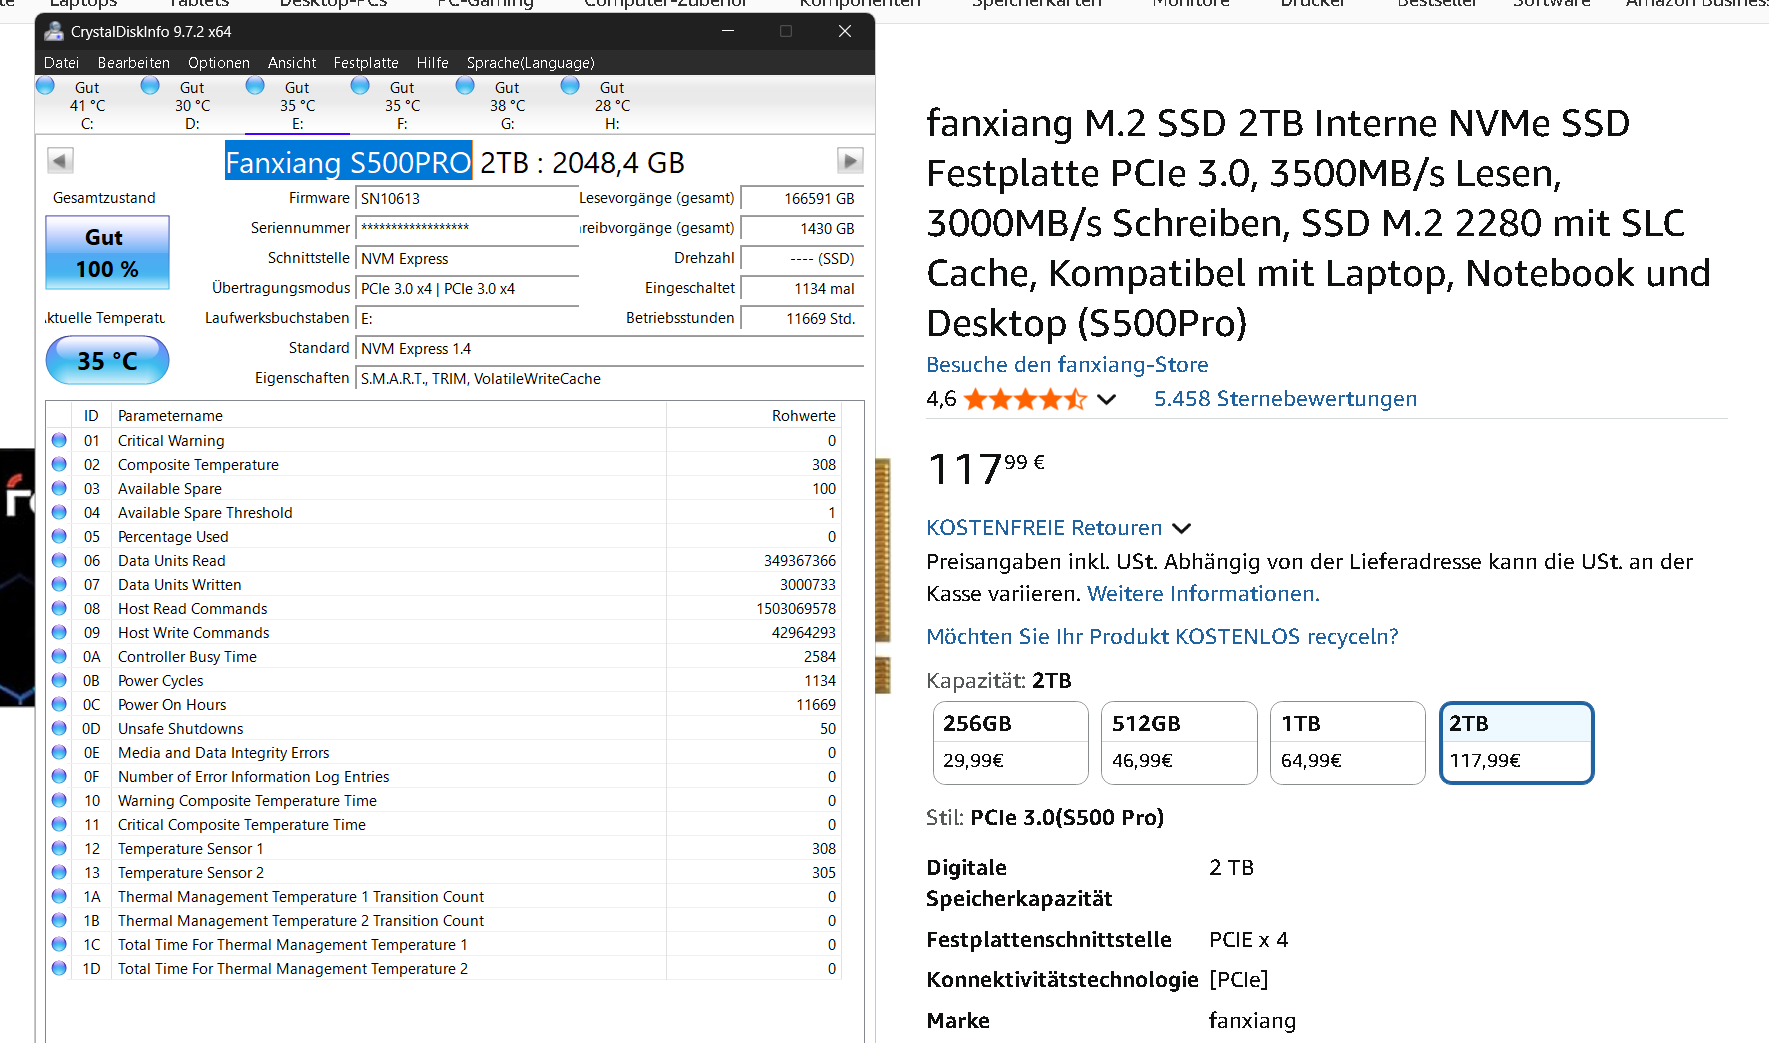
Task: Select the 1TB capacity option
Action: pyautogui.click(x=1348, y=743)
